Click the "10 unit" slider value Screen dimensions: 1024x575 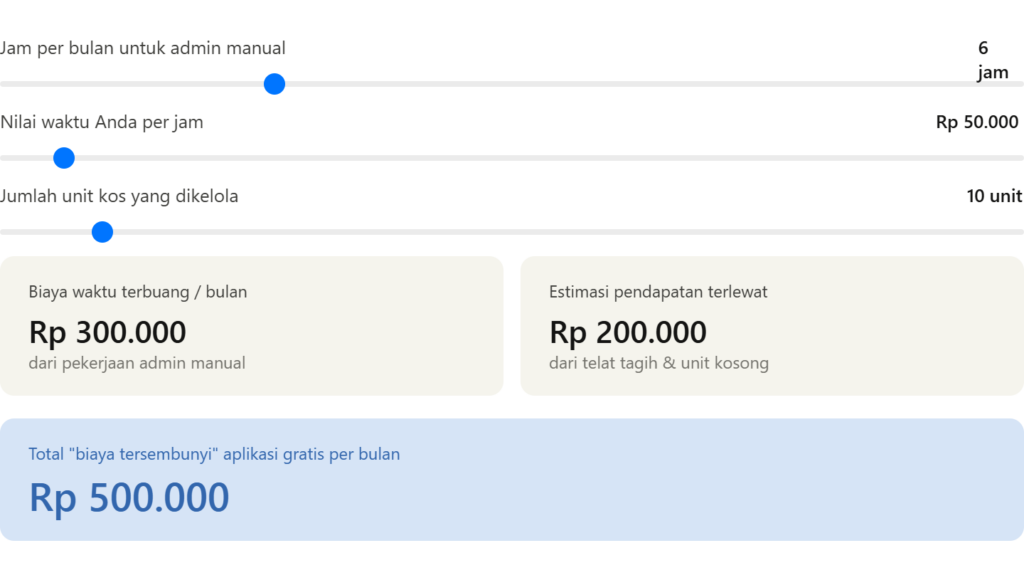pos(993,196)
